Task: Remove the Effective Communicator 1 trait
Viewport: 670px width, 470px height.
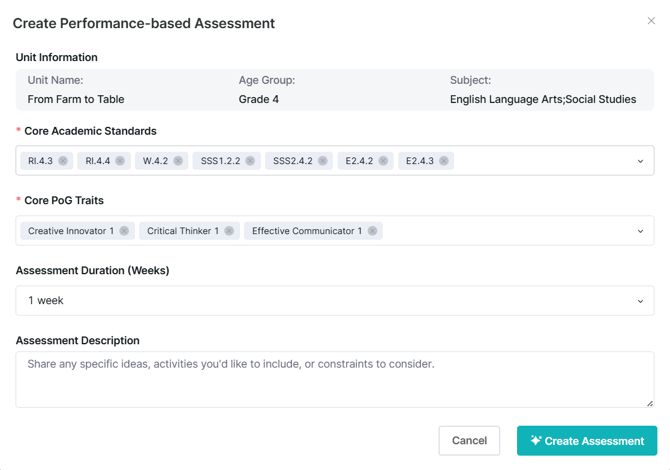Action: click(x=372, y=231)
